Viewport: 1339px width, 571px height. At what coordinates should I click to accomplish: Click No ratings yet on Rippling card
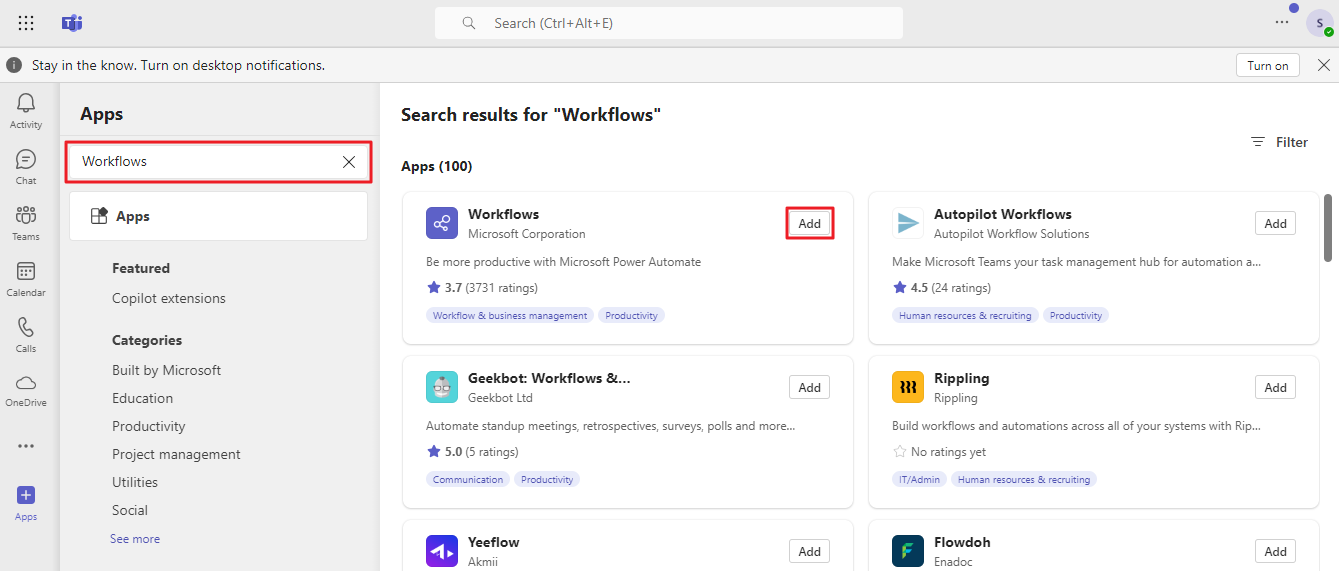coord(948,452)
